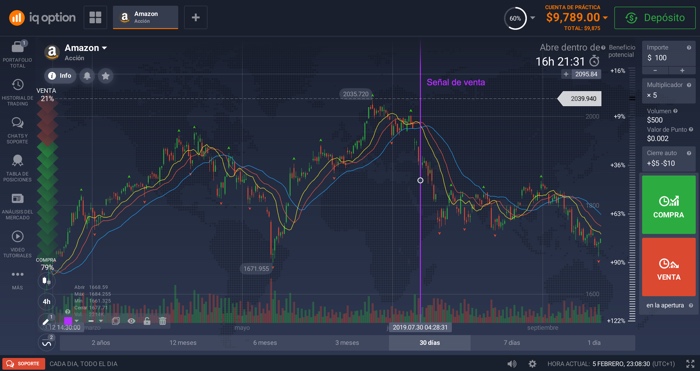The image size is (700, 371).
Task: Toggle visibility of the drawn line
Action: [x=131, y=321]
